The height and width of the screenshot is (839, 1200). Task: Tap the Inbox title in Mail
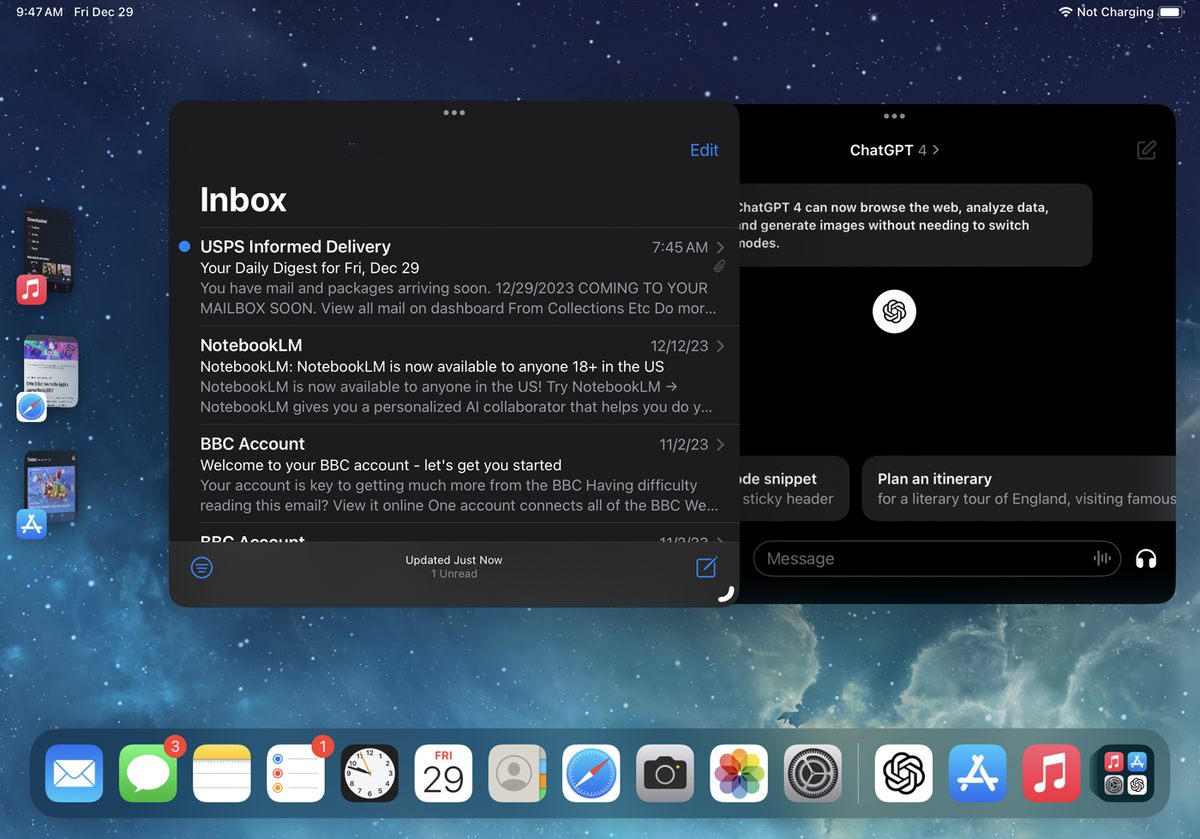point(243,200)
